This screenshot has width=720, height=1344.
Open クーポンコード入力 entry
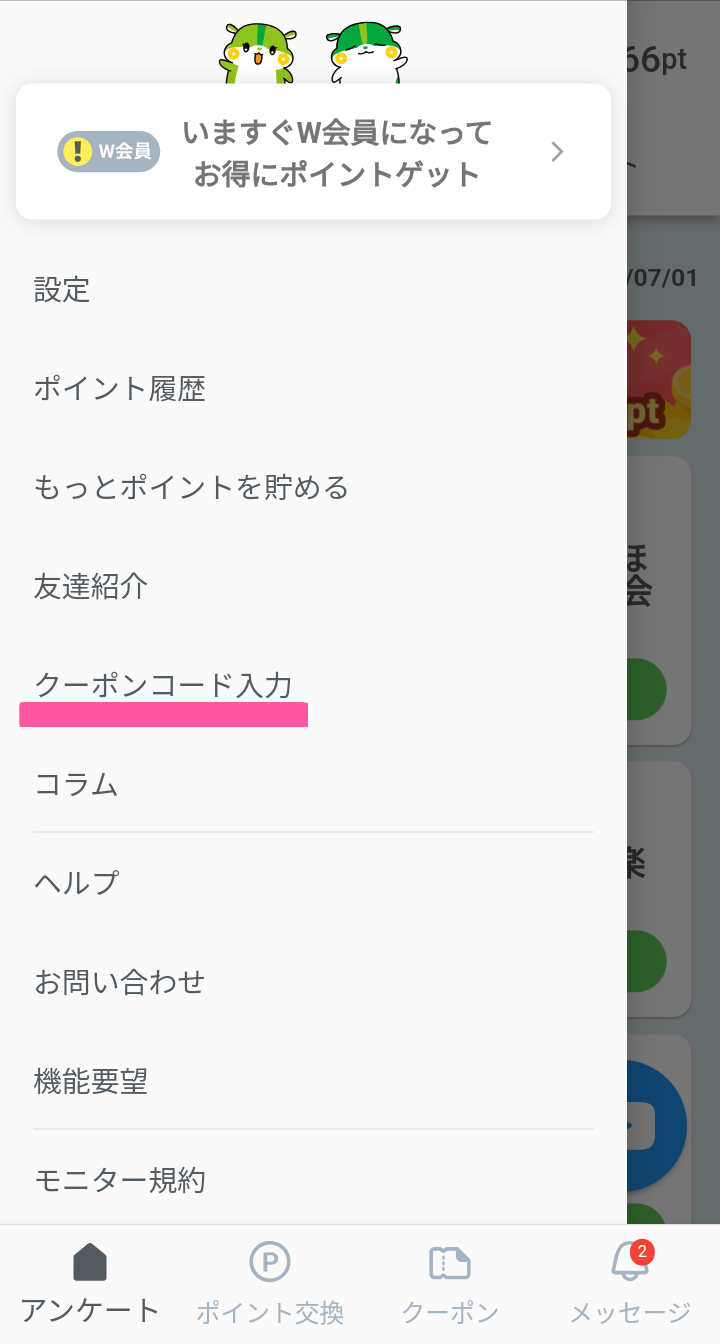(163, 686)
